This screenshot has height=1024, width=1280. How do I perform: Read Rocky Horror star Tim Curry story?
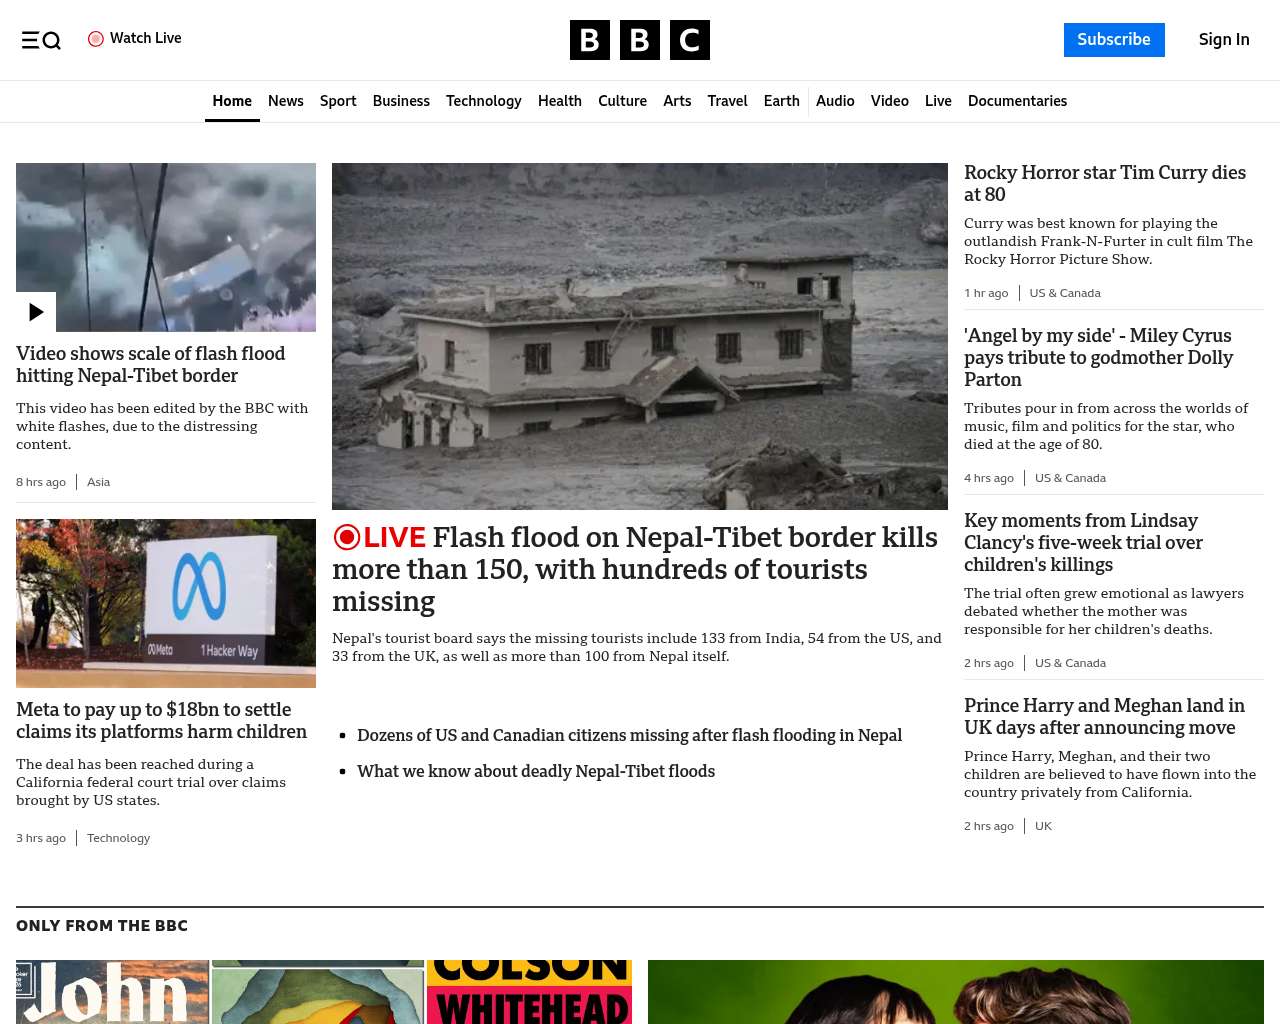click(1105, 184)
